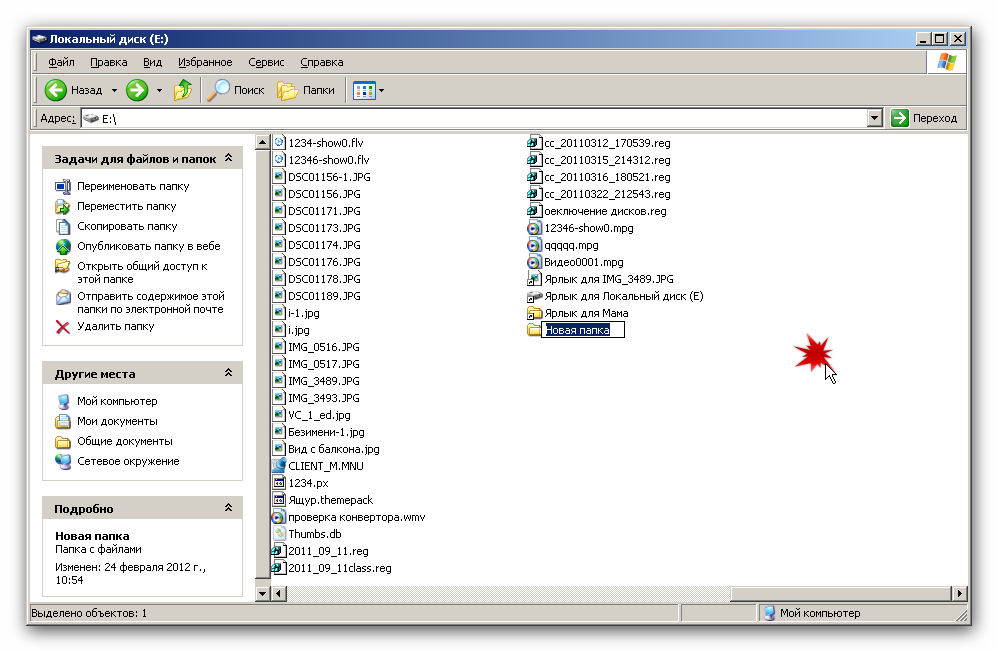Select the file VC_1_ed.jpg
Image resolution: width=998 pixels, height=652 pixels.
point(319,415)
